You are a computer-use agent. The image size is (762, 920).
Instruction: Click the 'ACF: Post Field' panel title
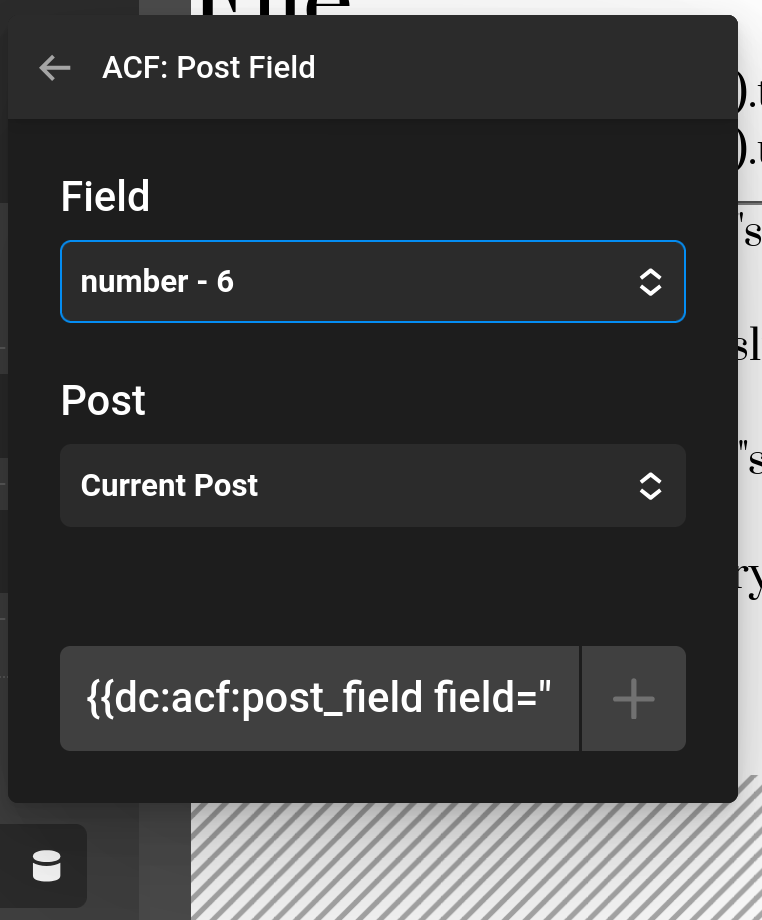pos(208,67)
